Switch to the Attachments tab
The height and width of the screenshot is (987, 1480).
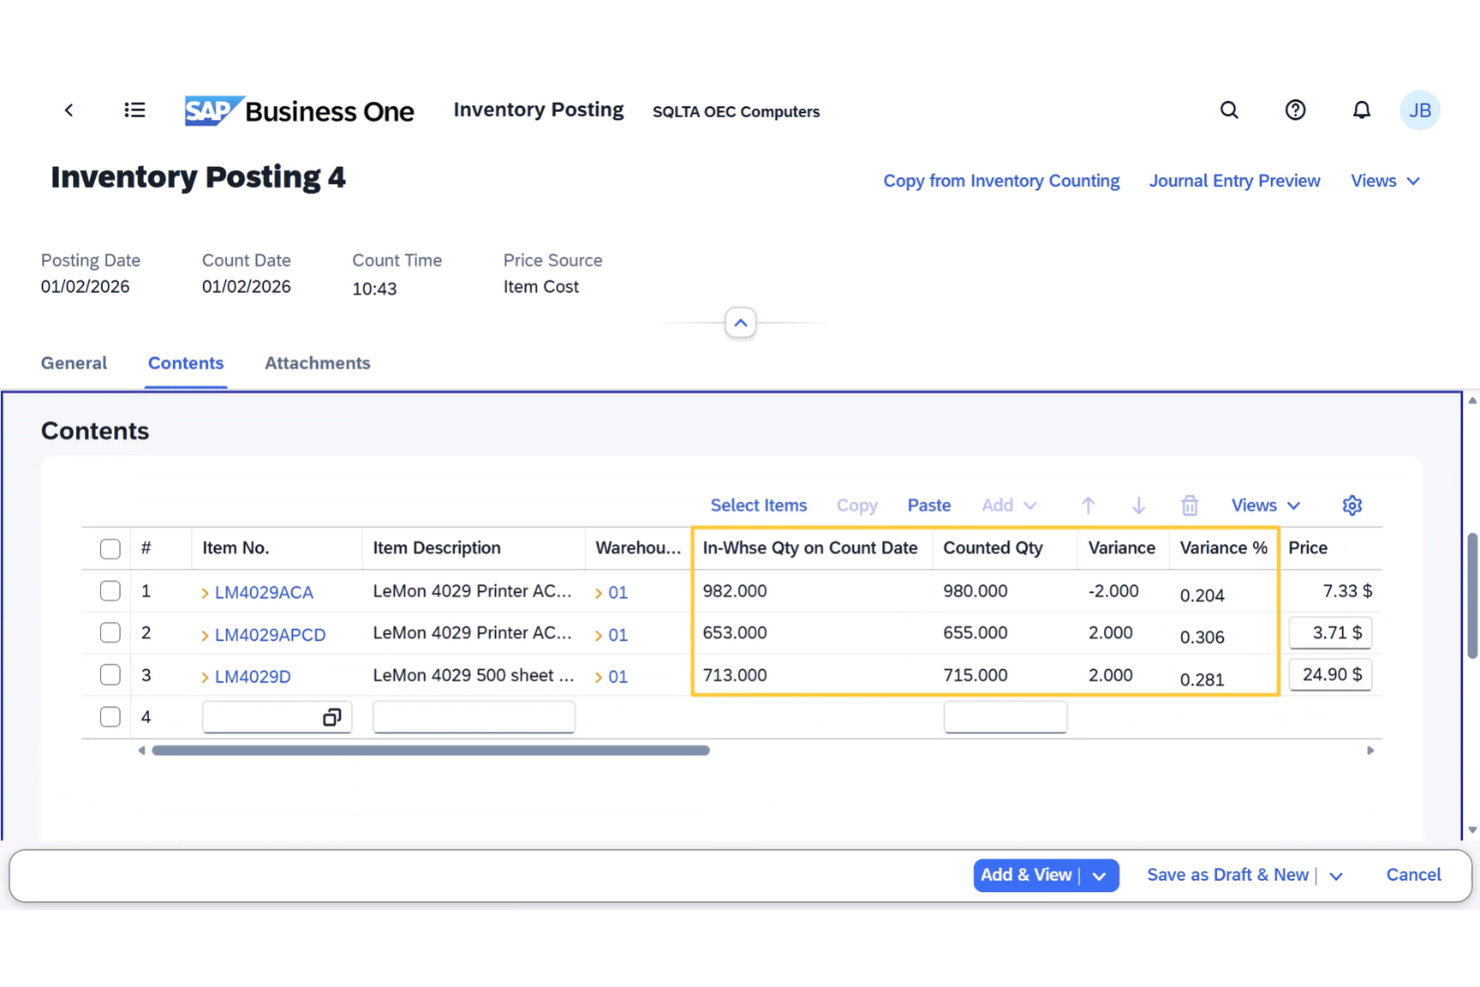tap(317, 363)
